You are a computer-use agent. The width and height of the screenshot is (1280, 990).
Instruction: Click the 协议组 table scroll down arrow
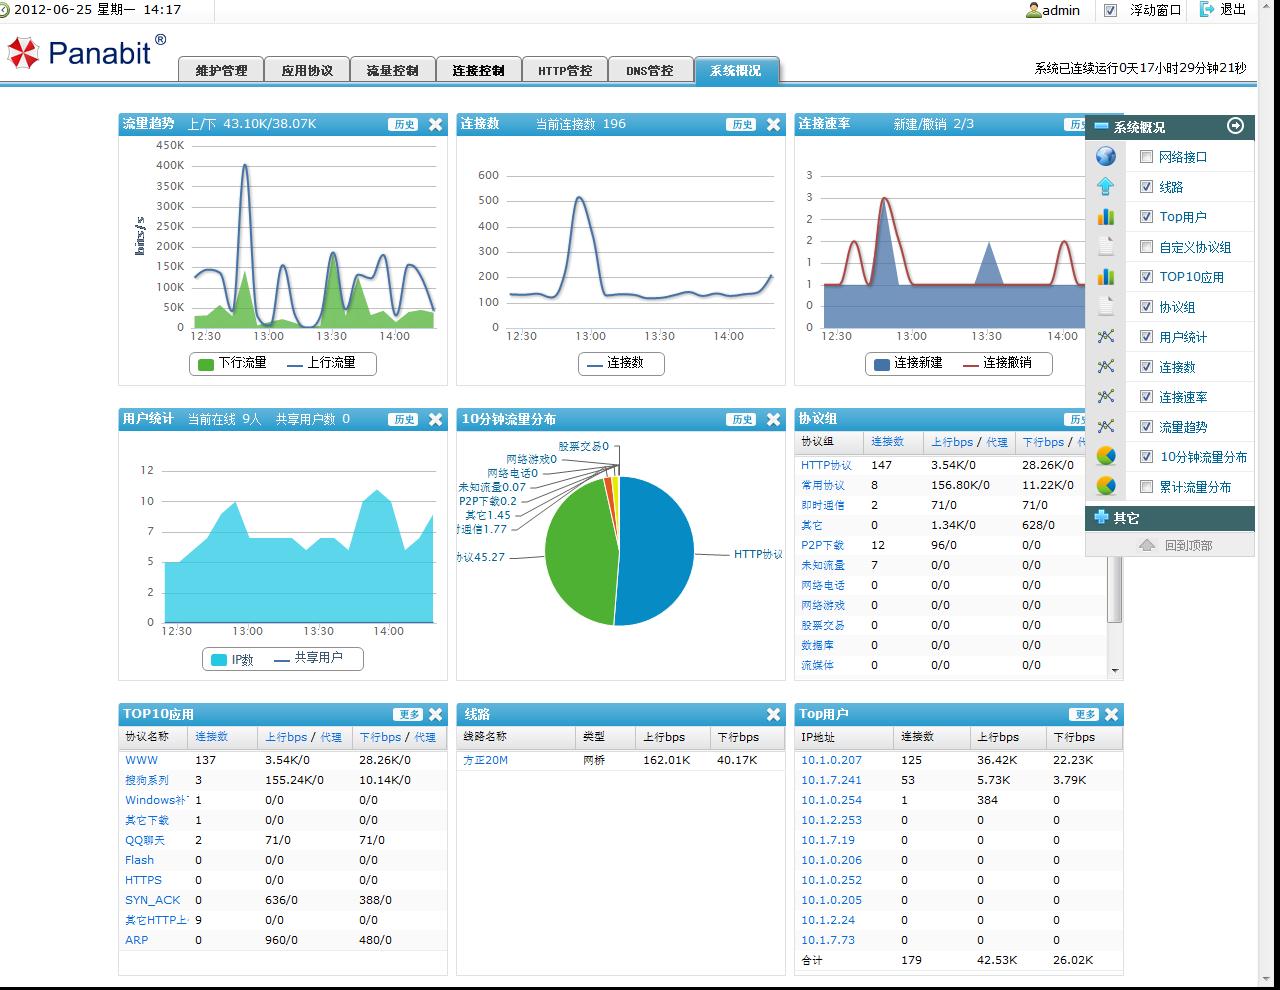(1115, 671)
